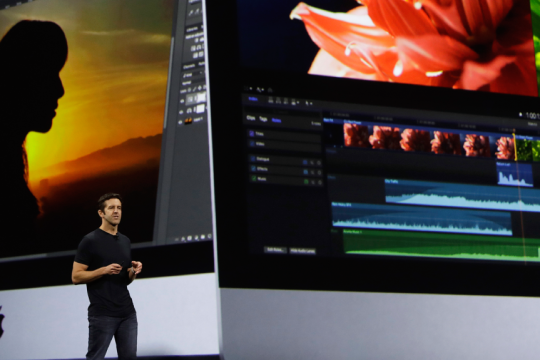Select the sunset layer thumbnail in Photoshop
Viewport: 540px width, 360px height.
coord(188,121)
